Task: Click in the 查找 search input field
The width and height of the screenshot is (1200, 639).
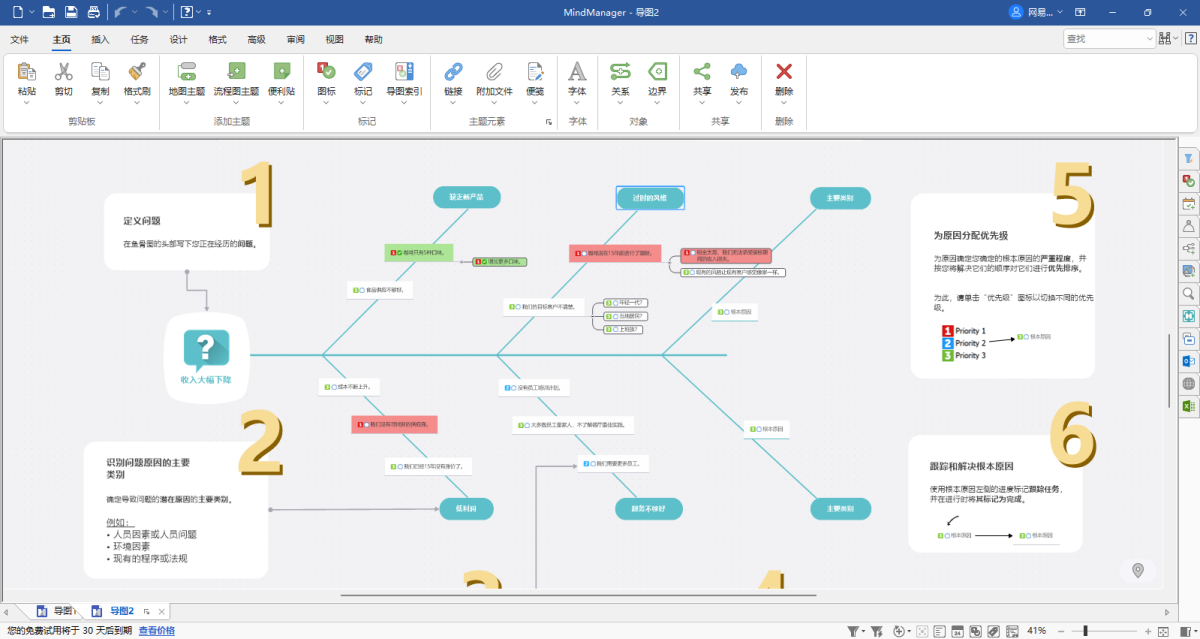Action: click(x=1109, y=39)
